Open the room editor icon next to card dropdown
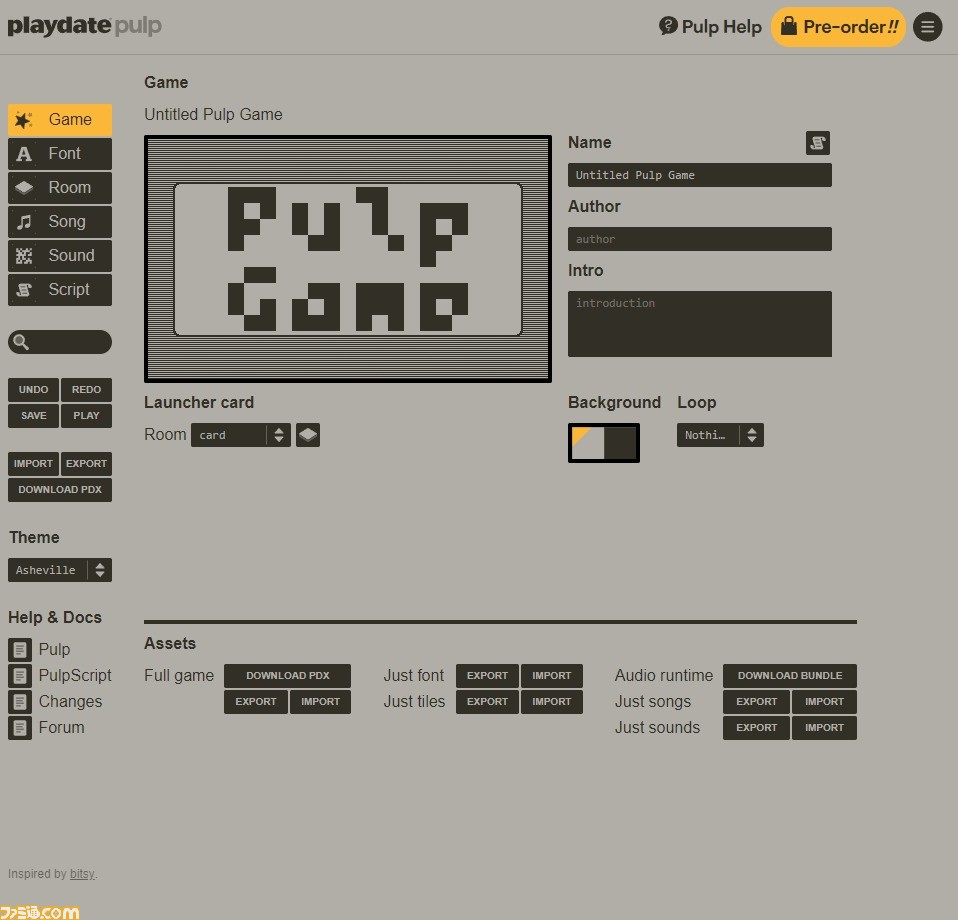The height and width of the screenshot is (920, 958). tap(308, 435)
